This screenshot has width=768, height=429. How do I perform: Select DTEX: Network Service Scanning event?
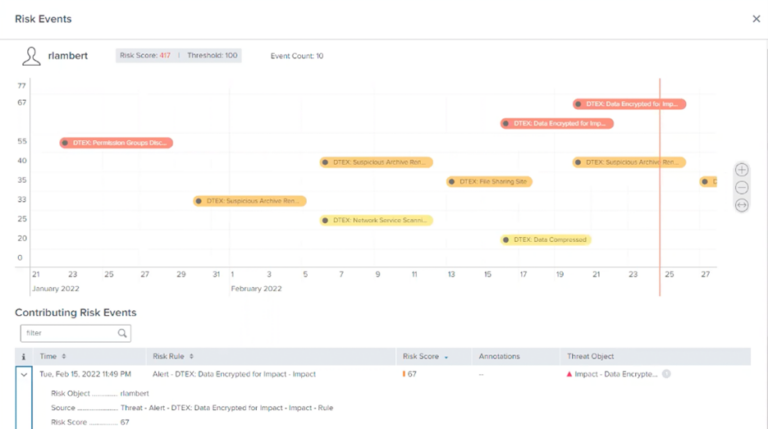377,220
